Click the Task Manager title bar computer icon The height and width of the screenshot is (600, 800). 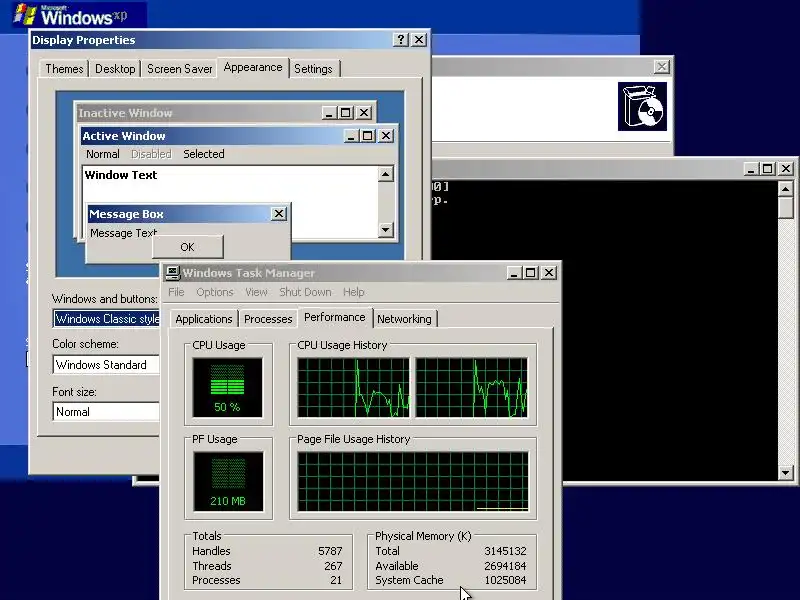[x=173, y=273]
